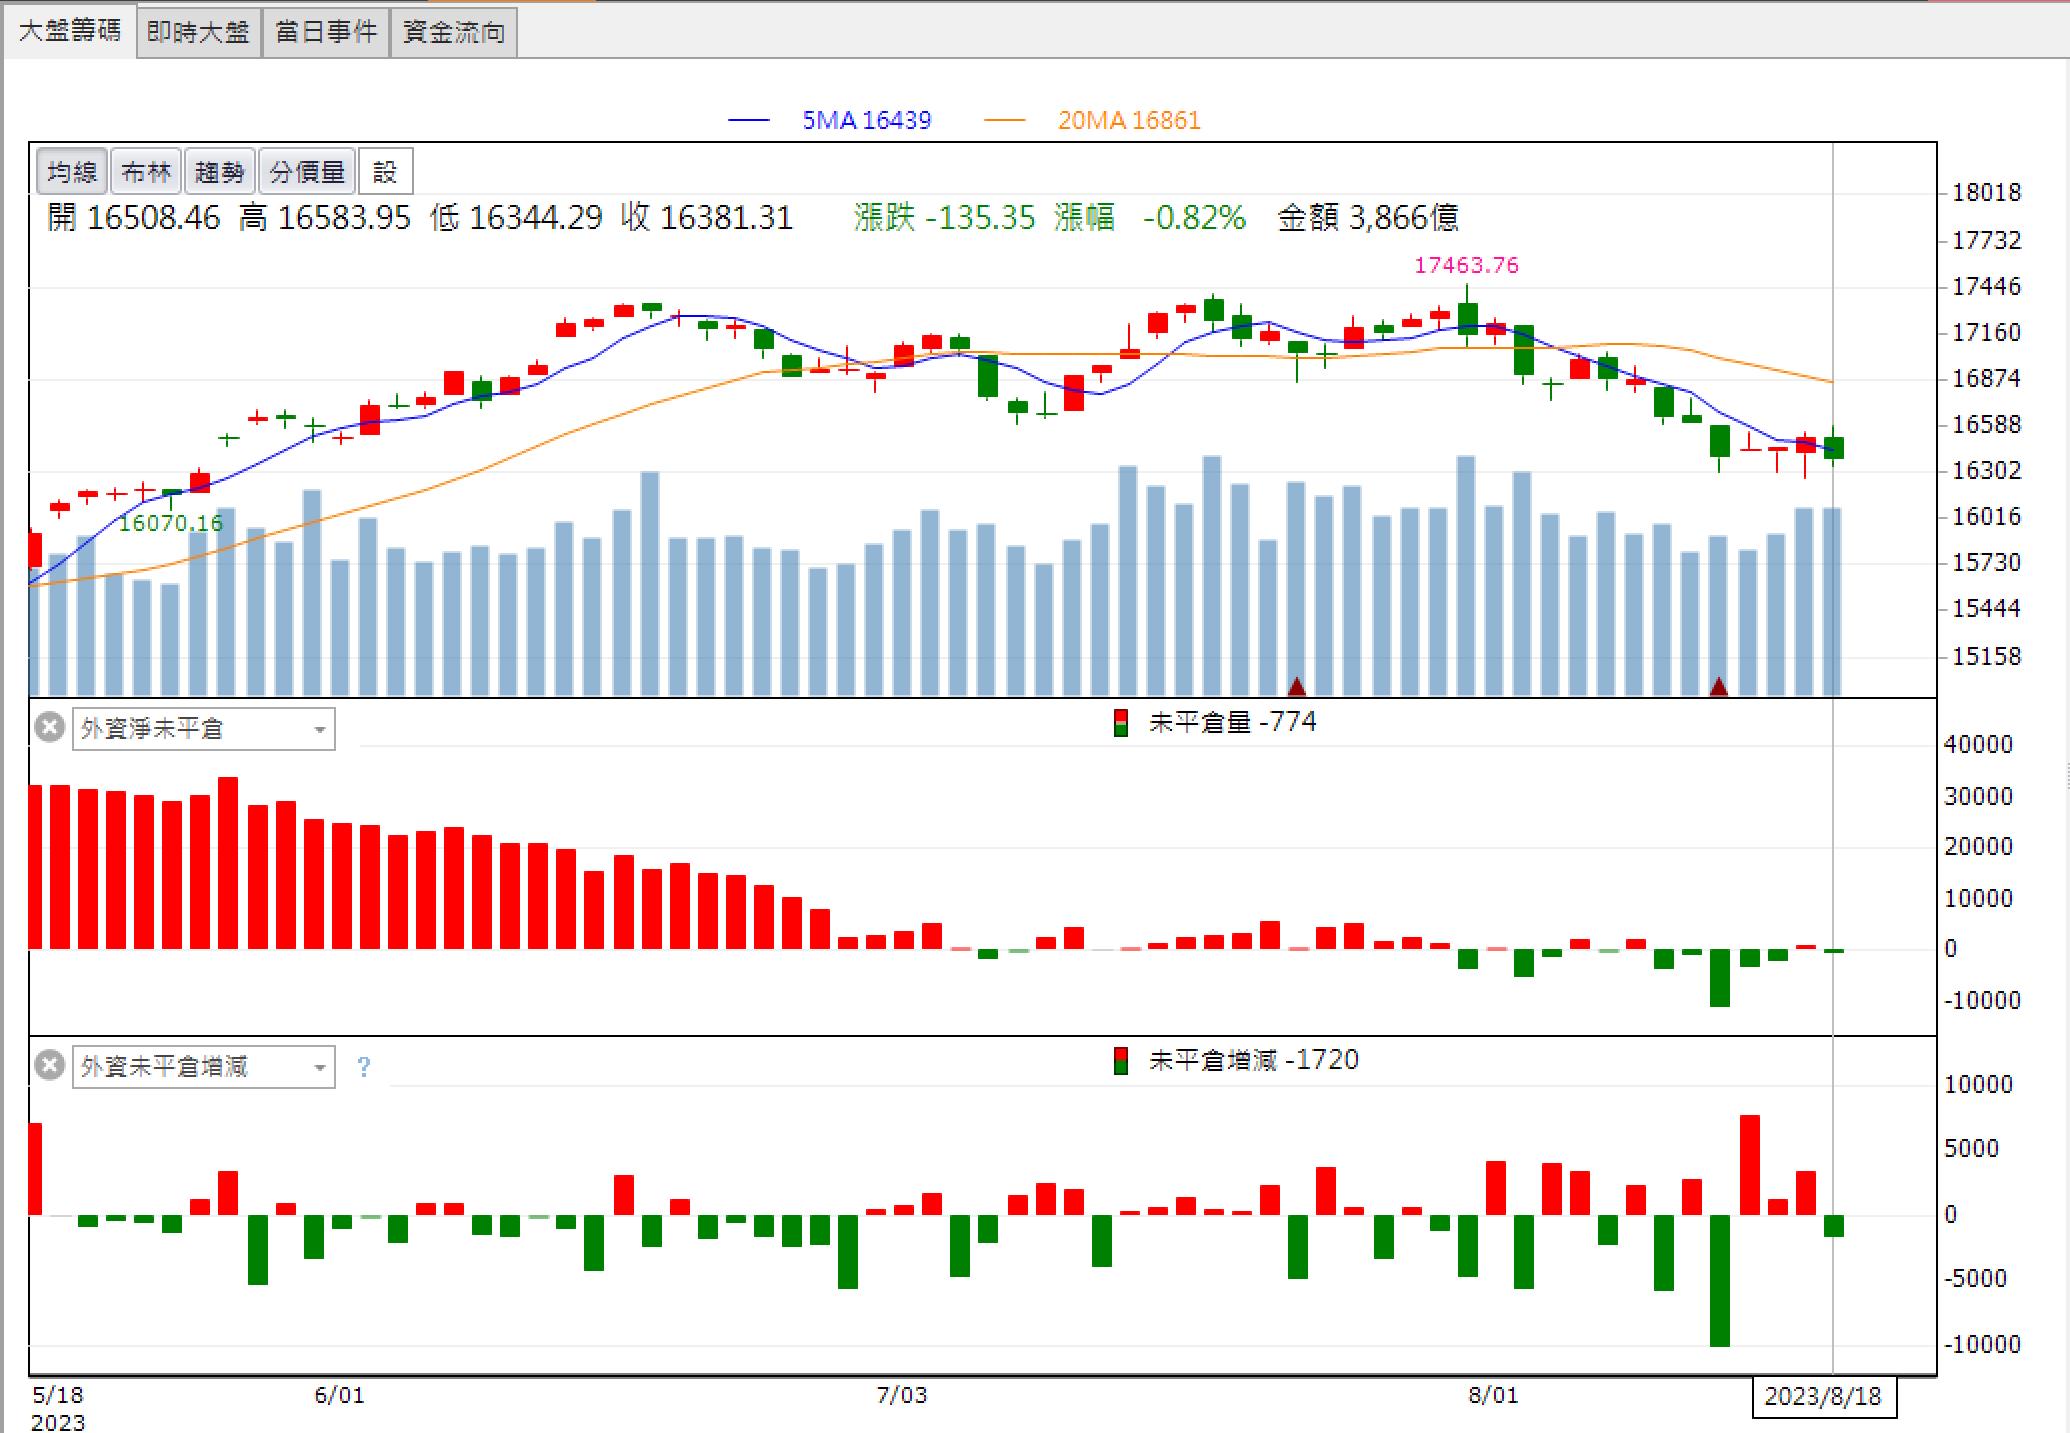The height and width of the screenshot is (1433, 2070).
Task: Toggle the 分價量 volume-by-price overlay
Action: [307, 172]
